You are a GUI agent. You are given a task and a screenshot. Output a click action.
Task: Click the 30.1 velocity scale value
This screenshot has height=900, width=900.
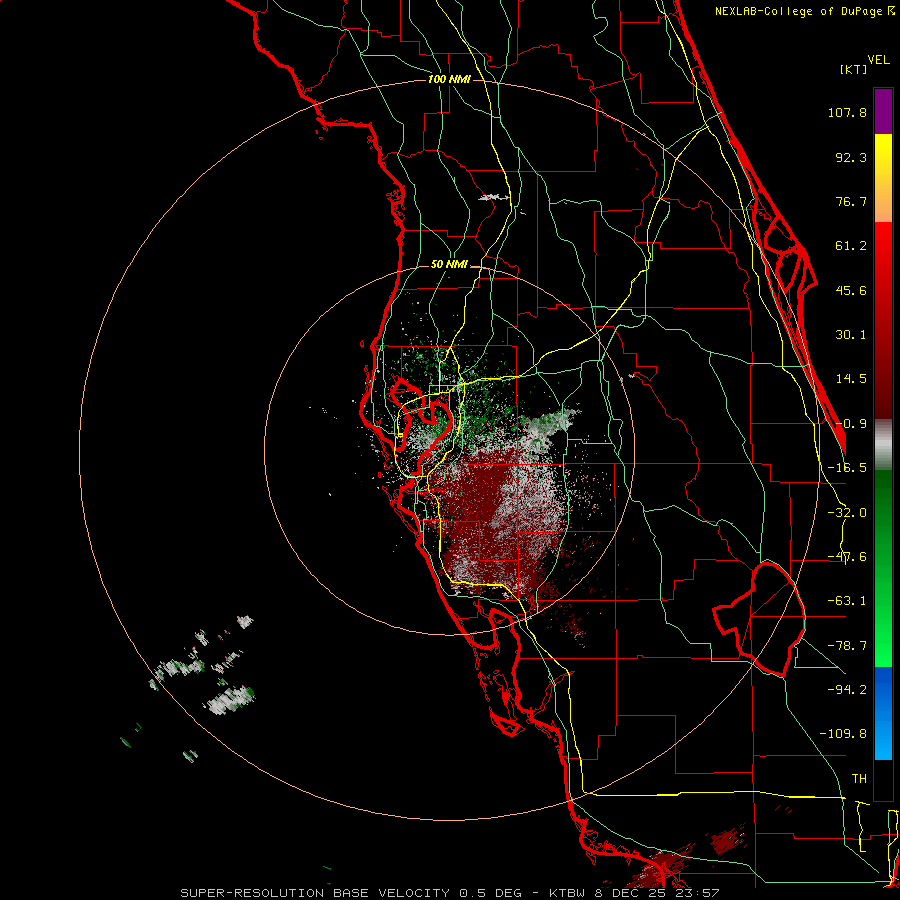coord(851,335)
